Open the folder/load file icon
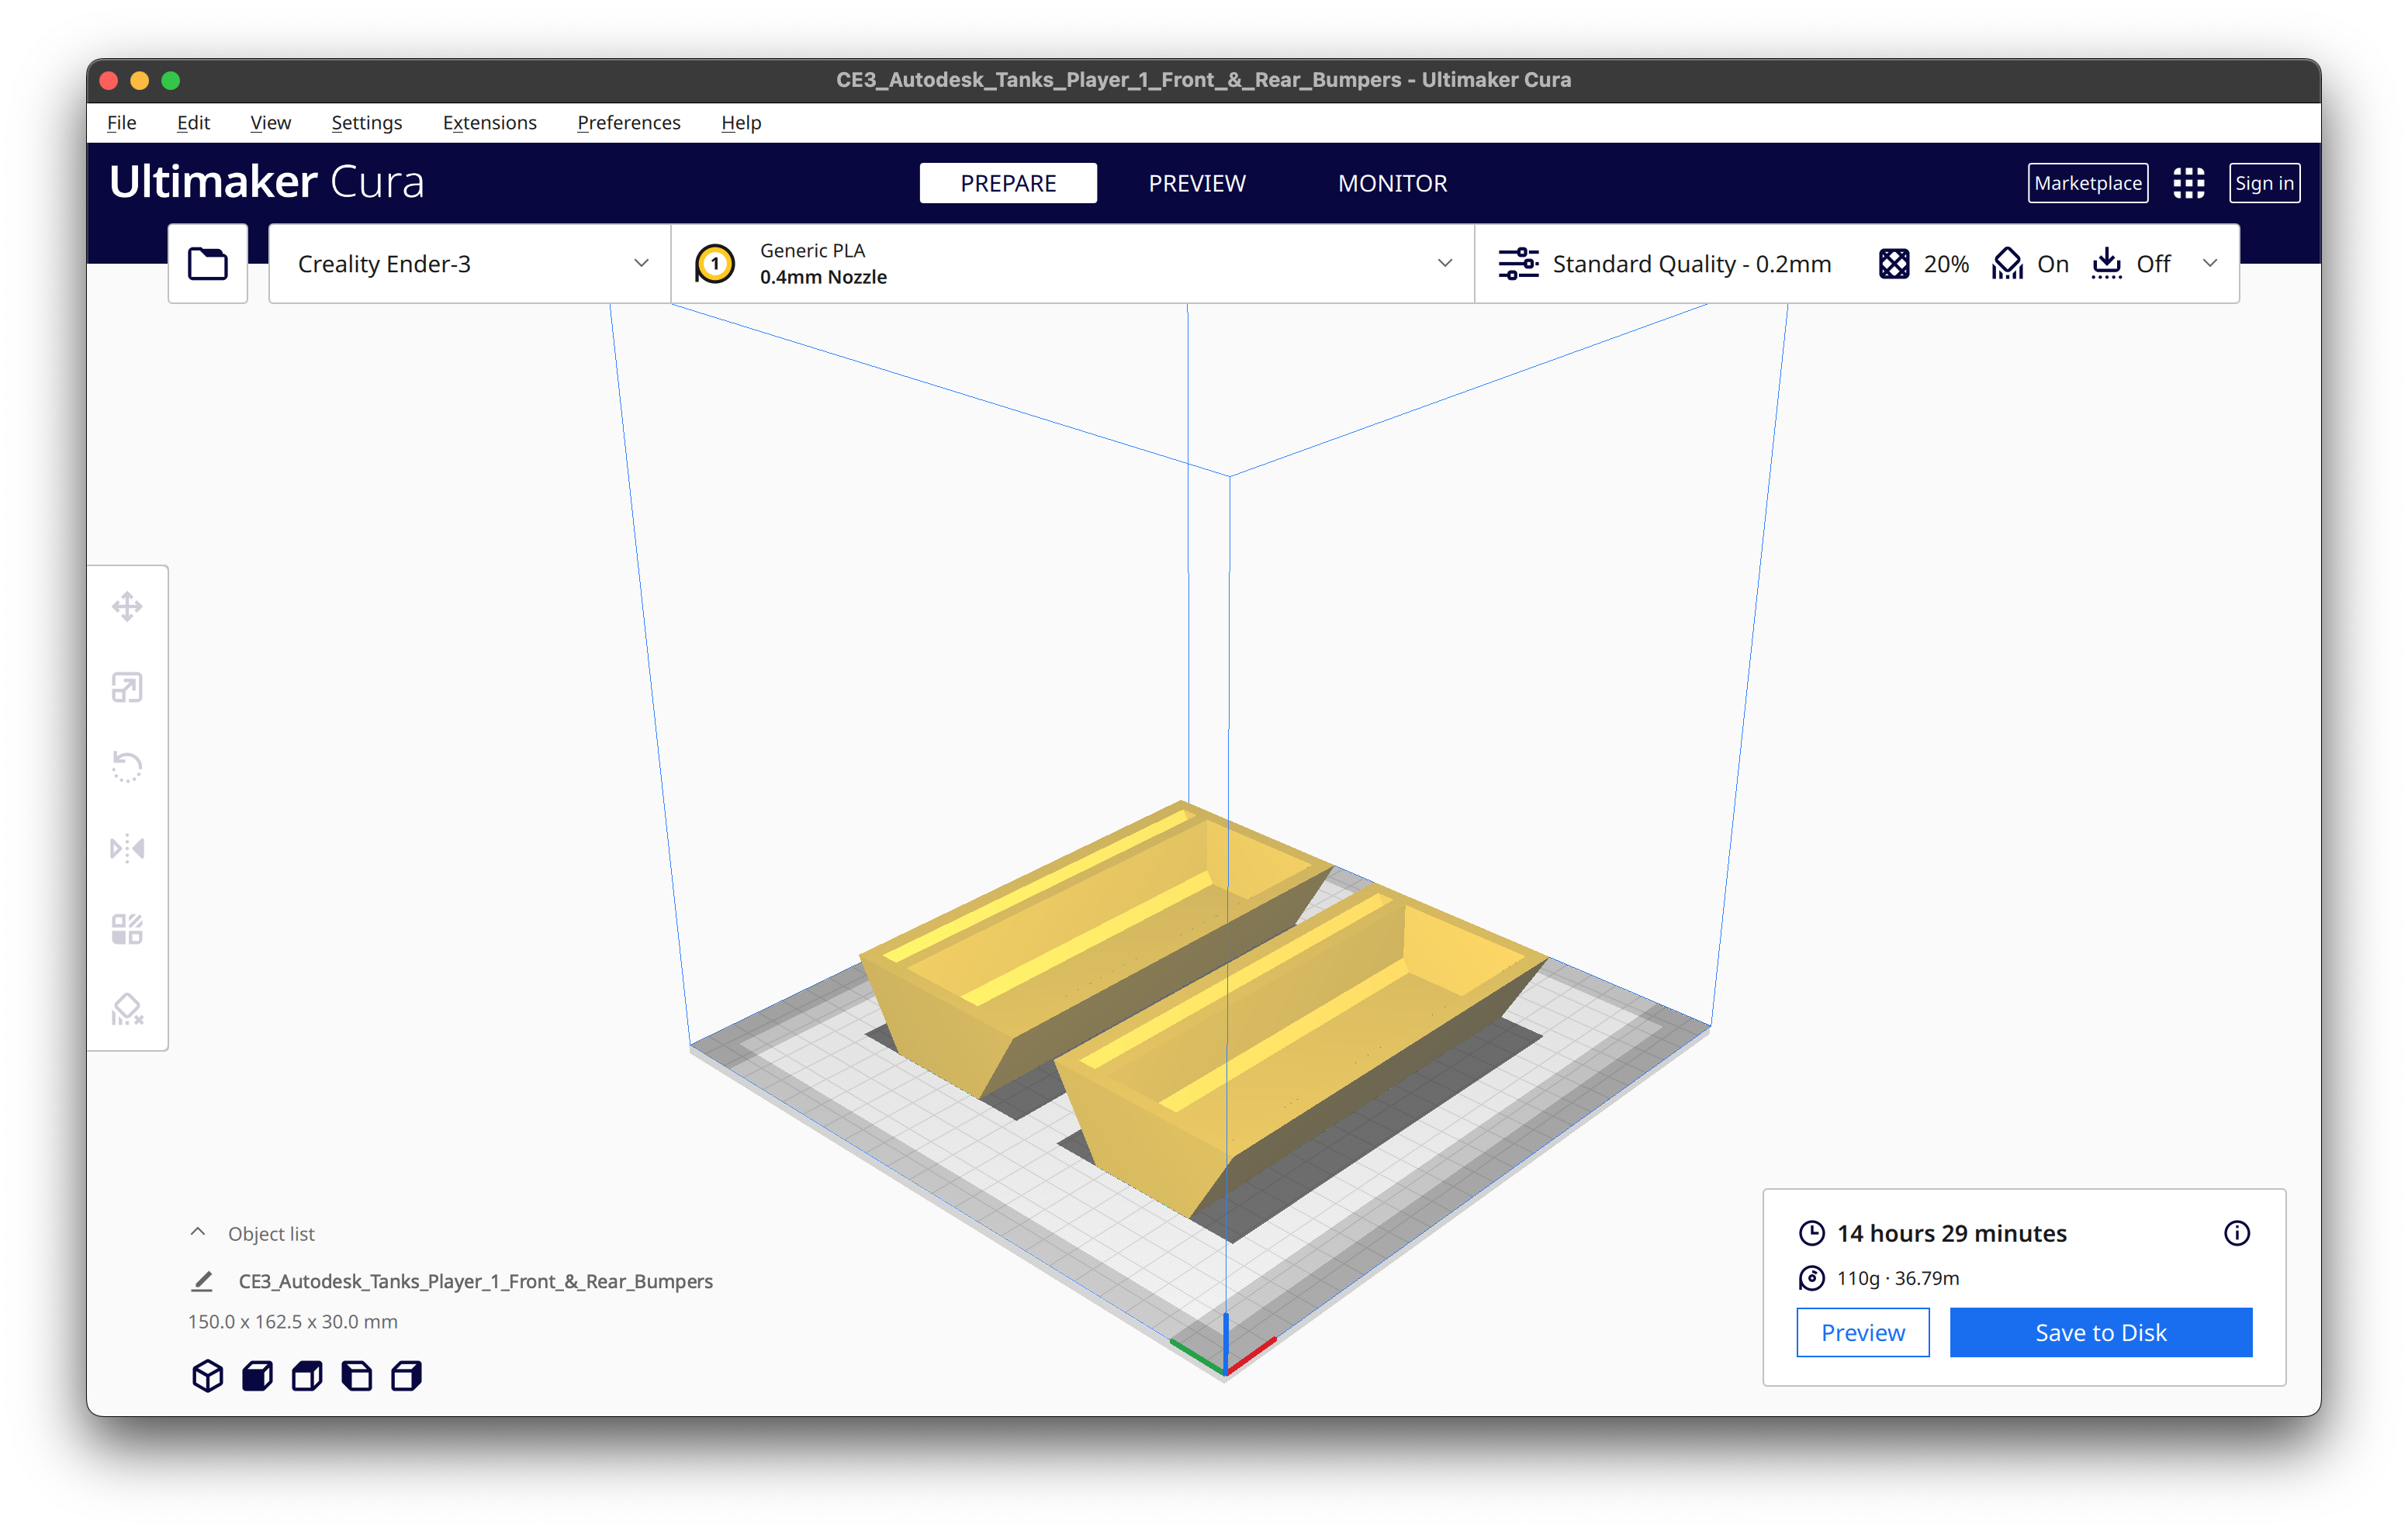Viewport: 2408px width, 1531px height. [x=207, y=263]
